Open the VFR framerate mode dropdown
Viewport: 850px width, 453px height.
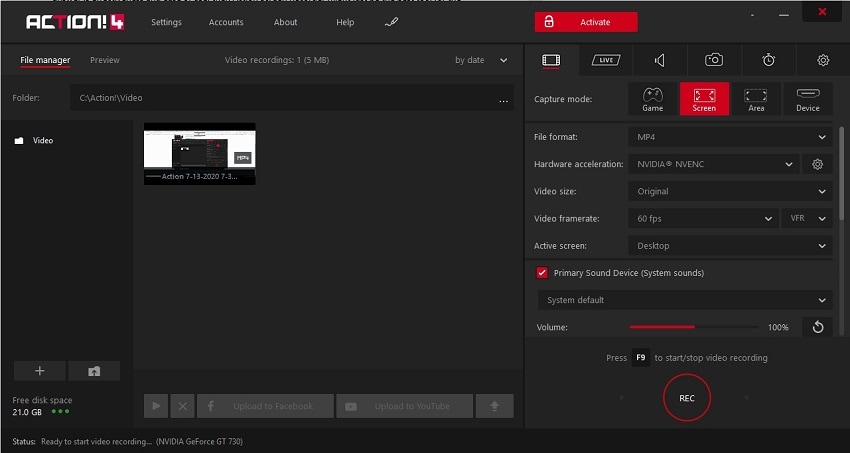(807, 218)
